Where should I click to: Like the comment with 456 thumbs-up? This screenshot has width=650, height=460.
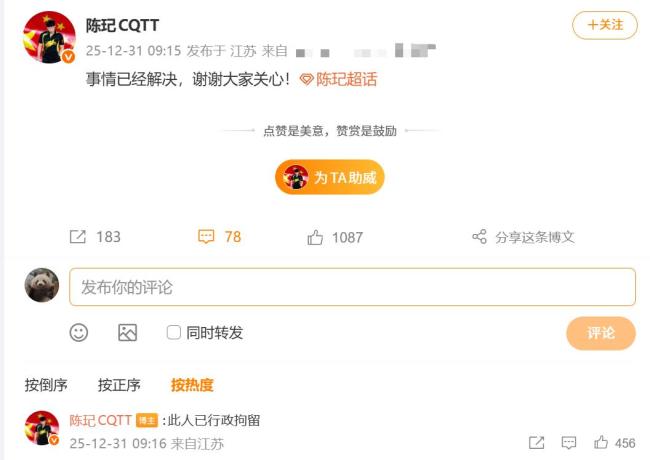coord(601,443)
